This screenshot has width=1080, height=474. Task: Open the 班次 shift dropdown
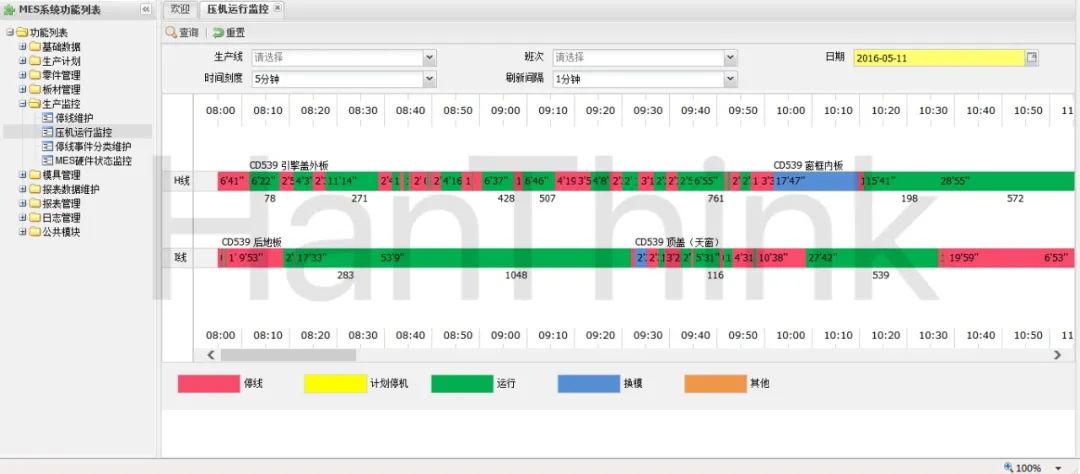pos(730,58)
